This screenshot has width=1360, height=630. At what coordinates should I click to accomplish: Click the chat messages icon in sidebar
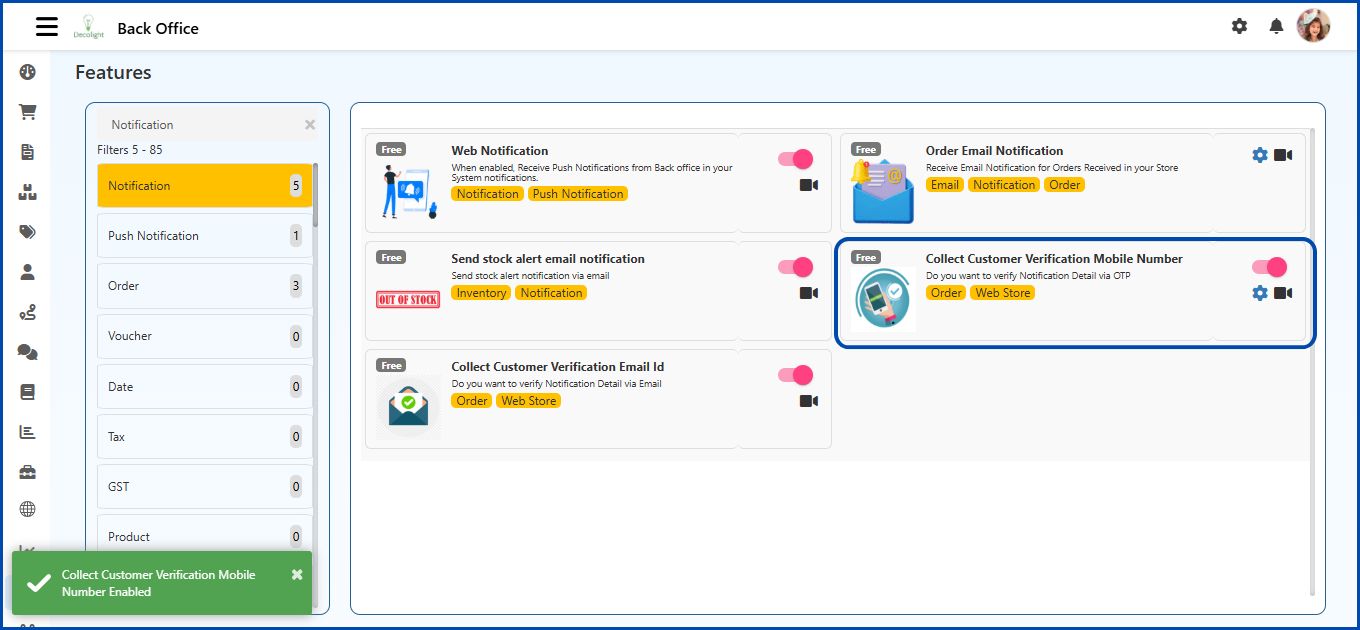pos(27,351)
